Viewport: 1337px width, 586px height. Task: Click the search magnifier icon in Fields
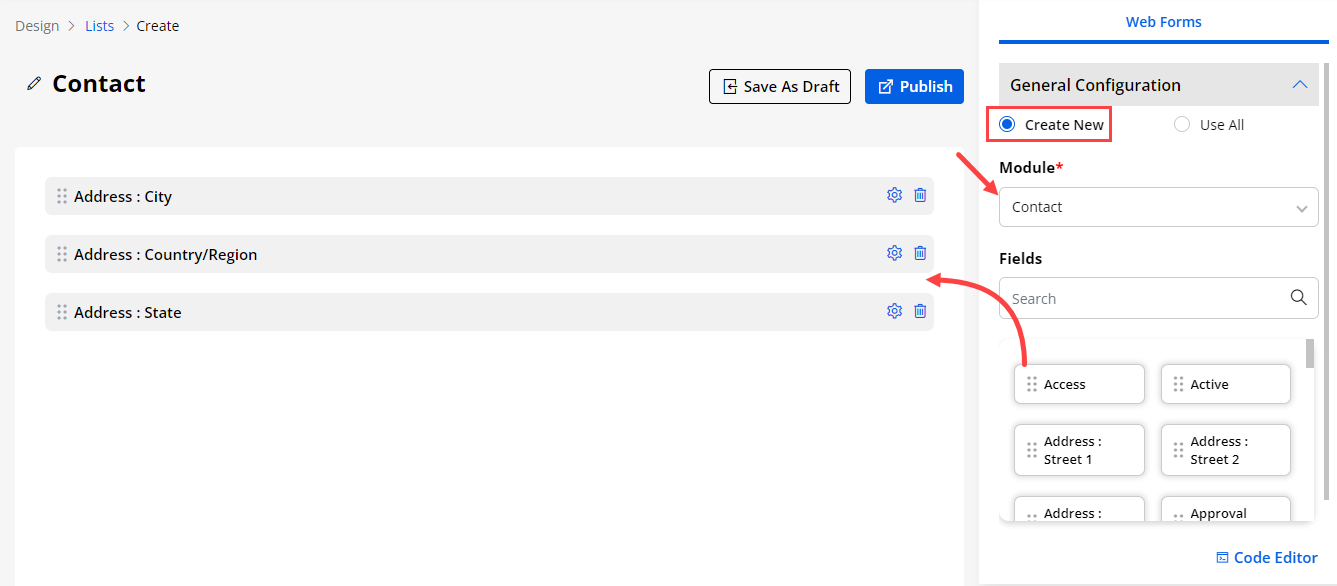coord(1298,298)
